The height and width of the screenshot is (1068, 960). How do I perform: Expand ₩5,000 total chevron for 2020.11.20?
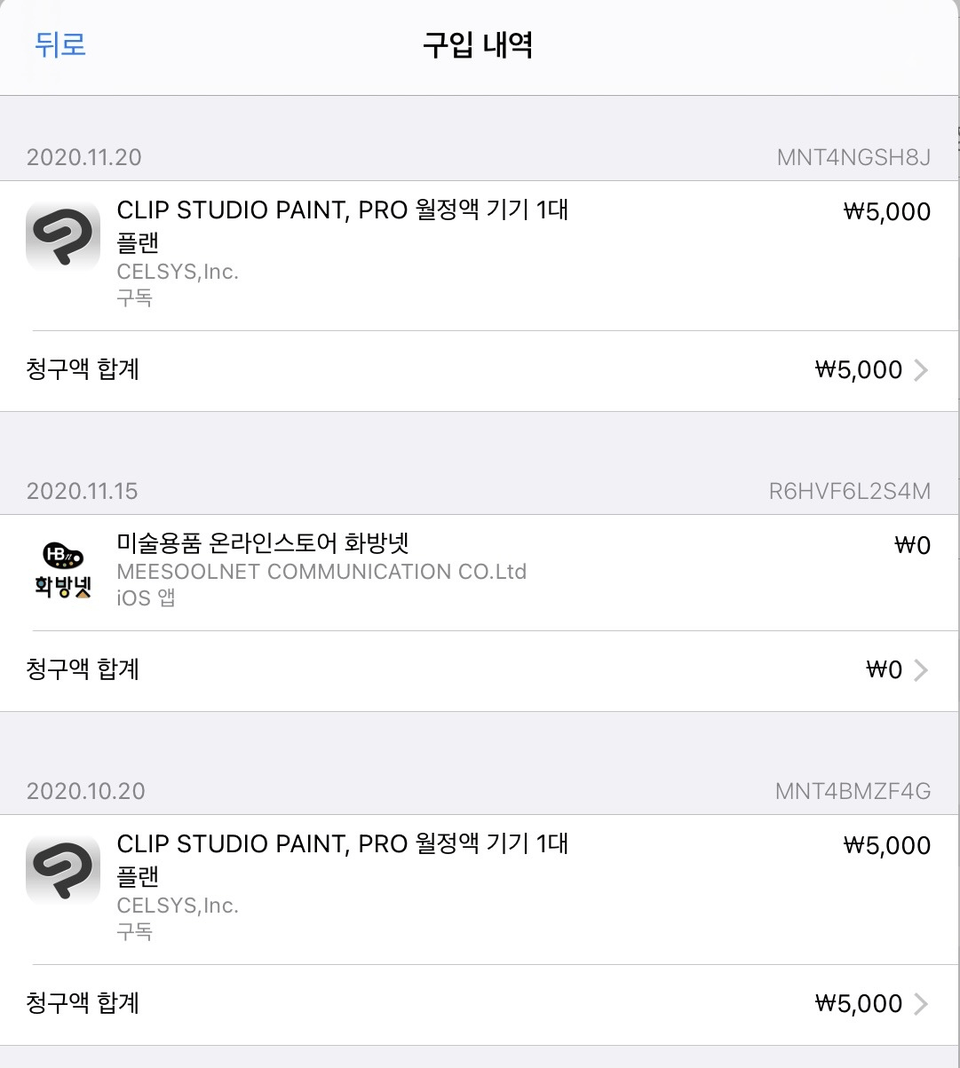921,370
